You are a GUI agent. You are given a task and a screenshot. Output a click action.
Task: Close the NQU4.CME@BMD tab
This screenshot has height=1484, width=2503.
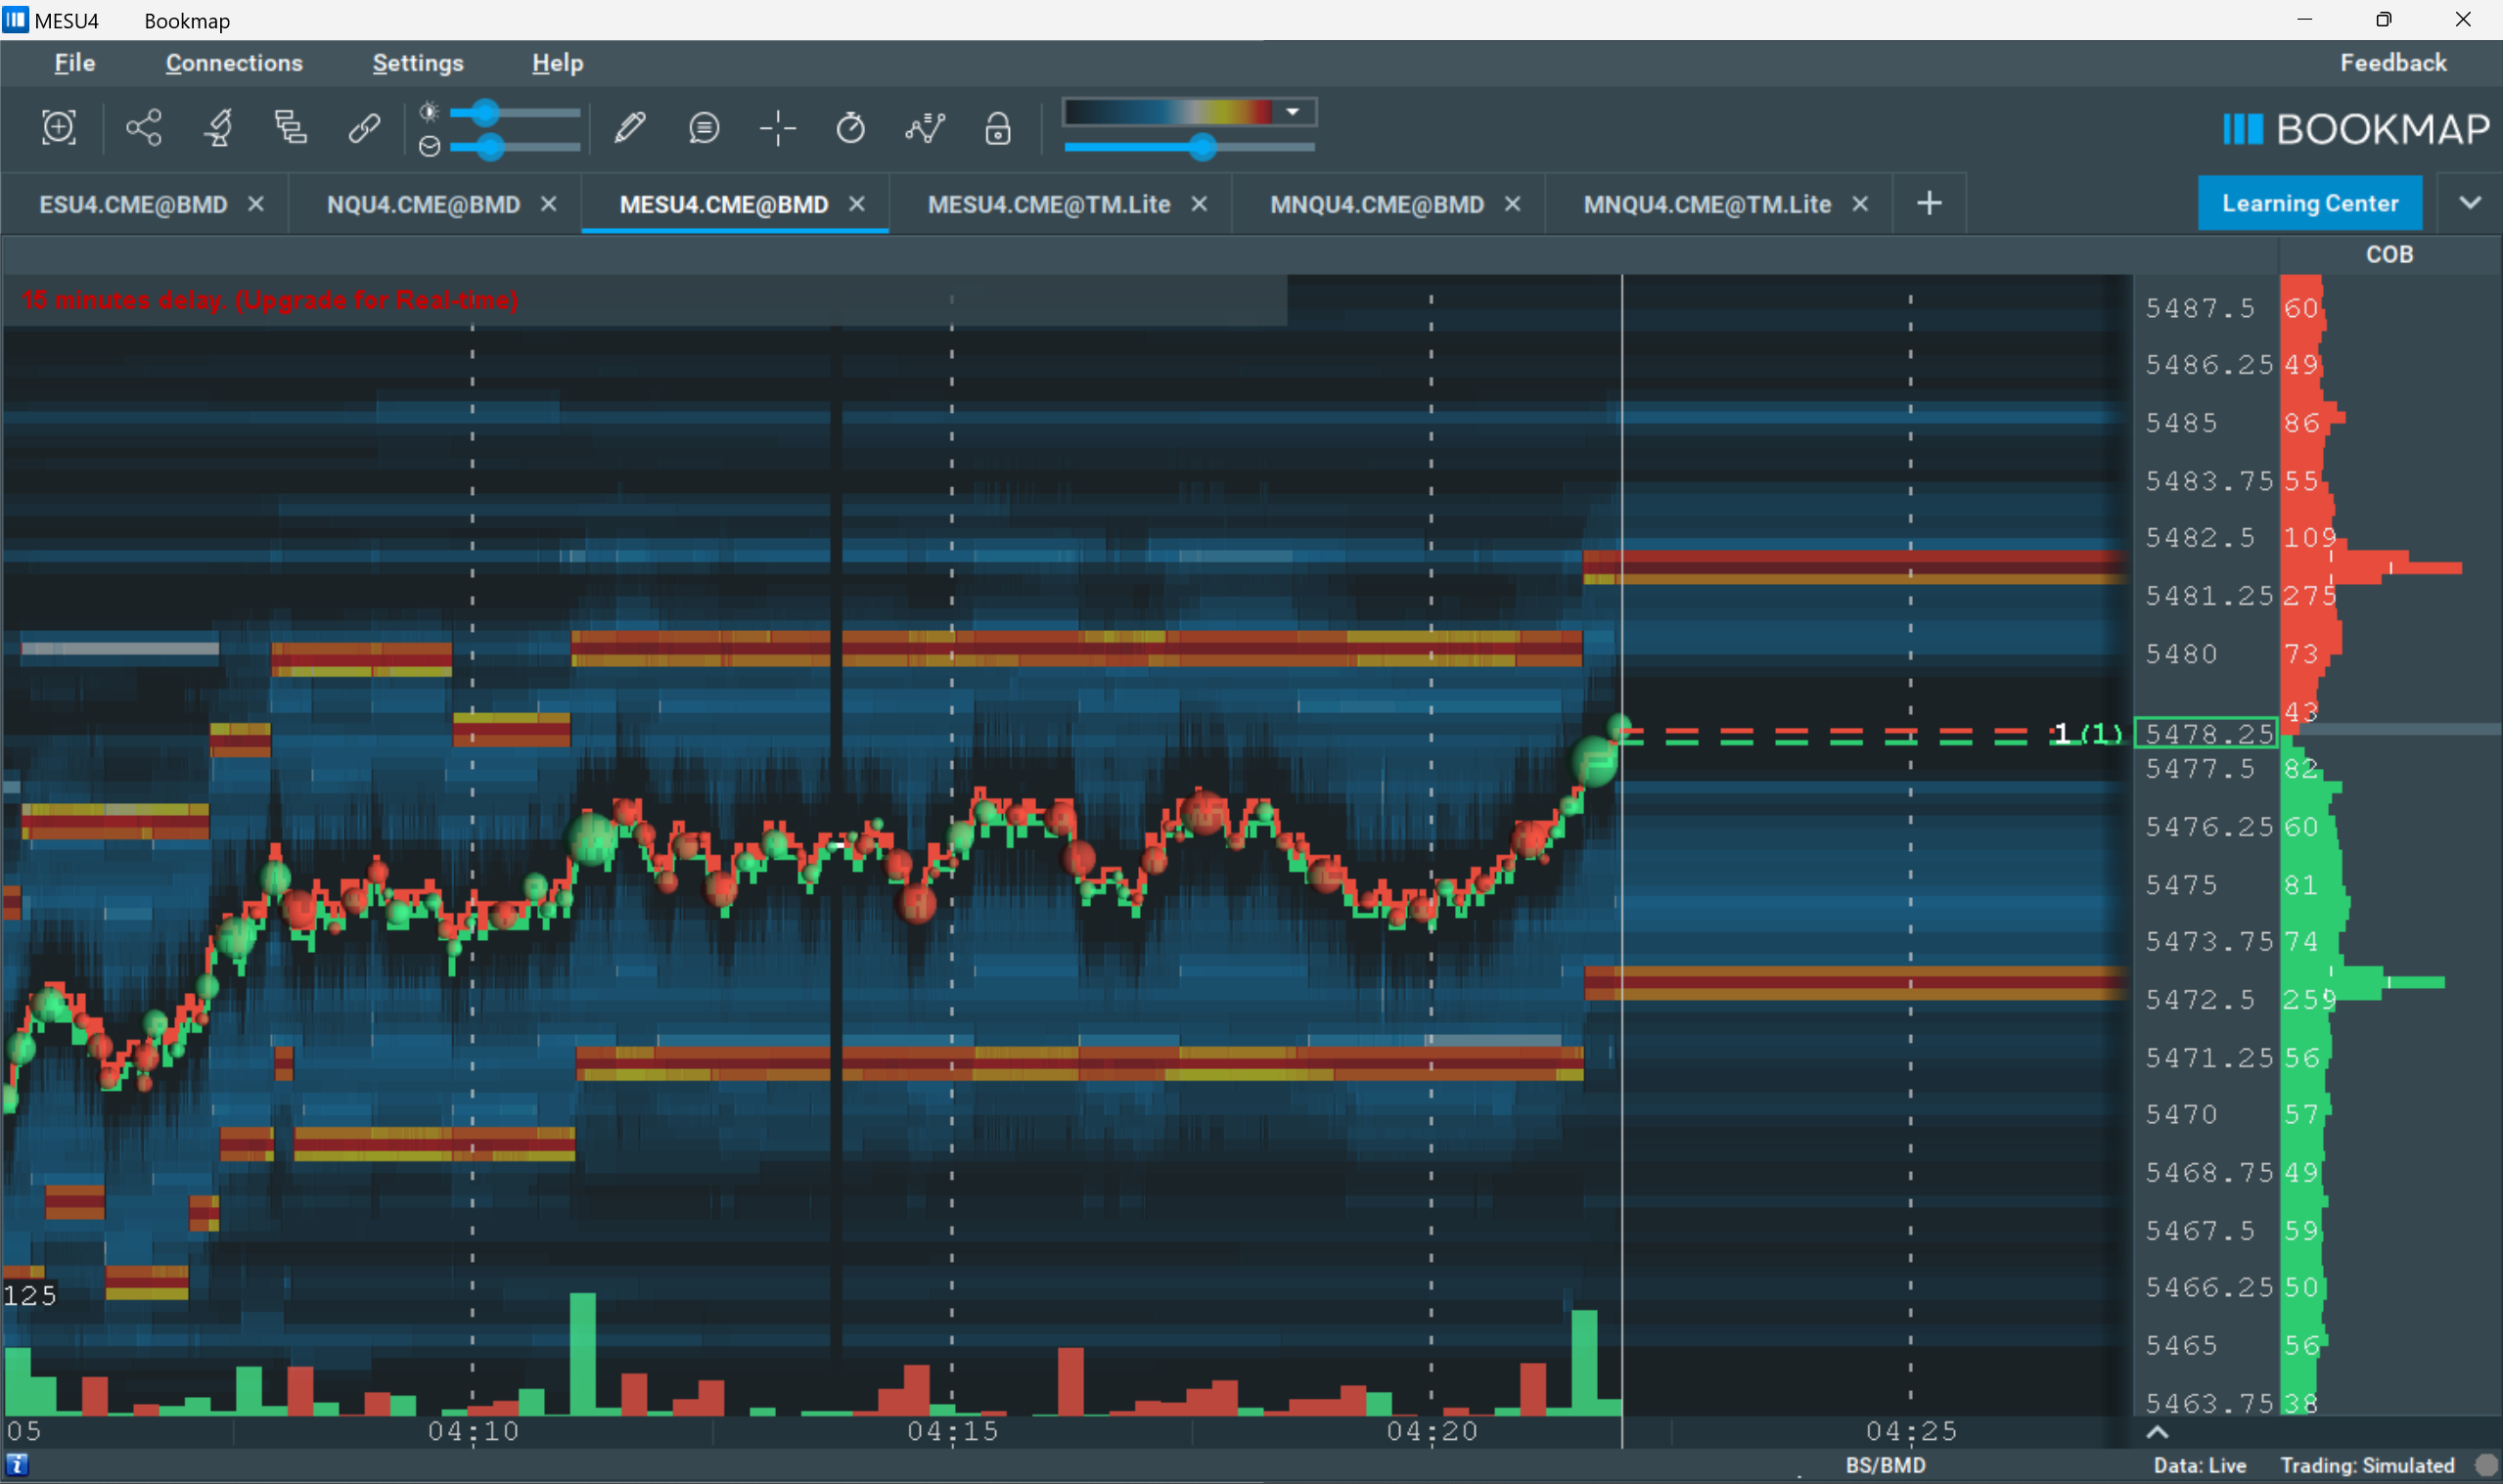548,204
